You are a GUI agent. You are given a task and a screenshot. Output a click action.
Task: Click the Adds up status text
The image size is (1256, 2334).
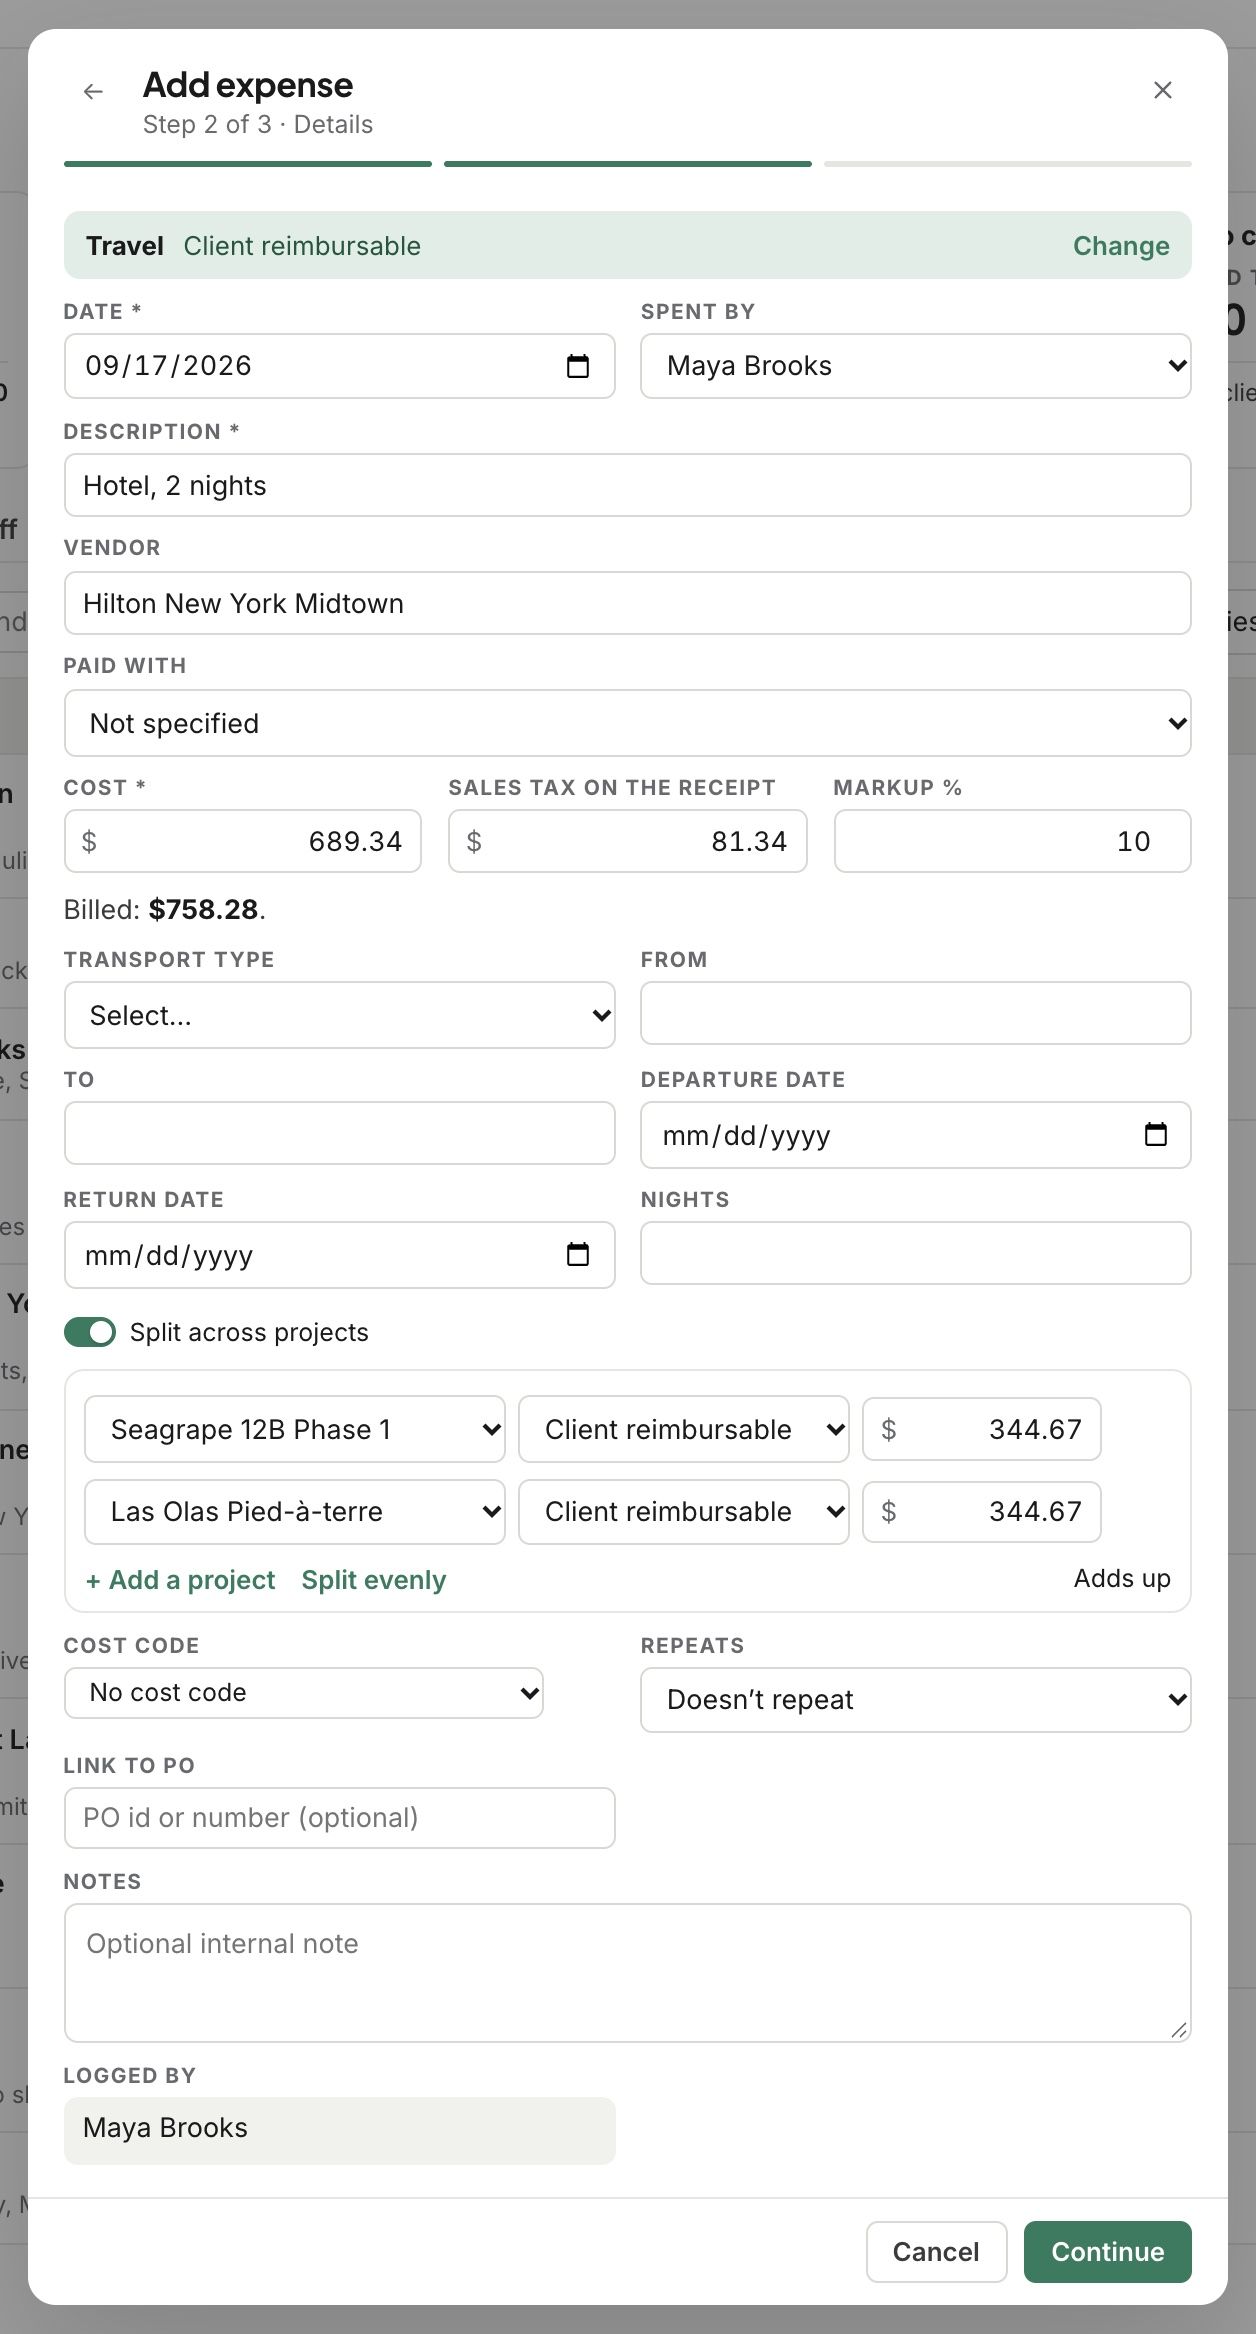point(1122,1578)
